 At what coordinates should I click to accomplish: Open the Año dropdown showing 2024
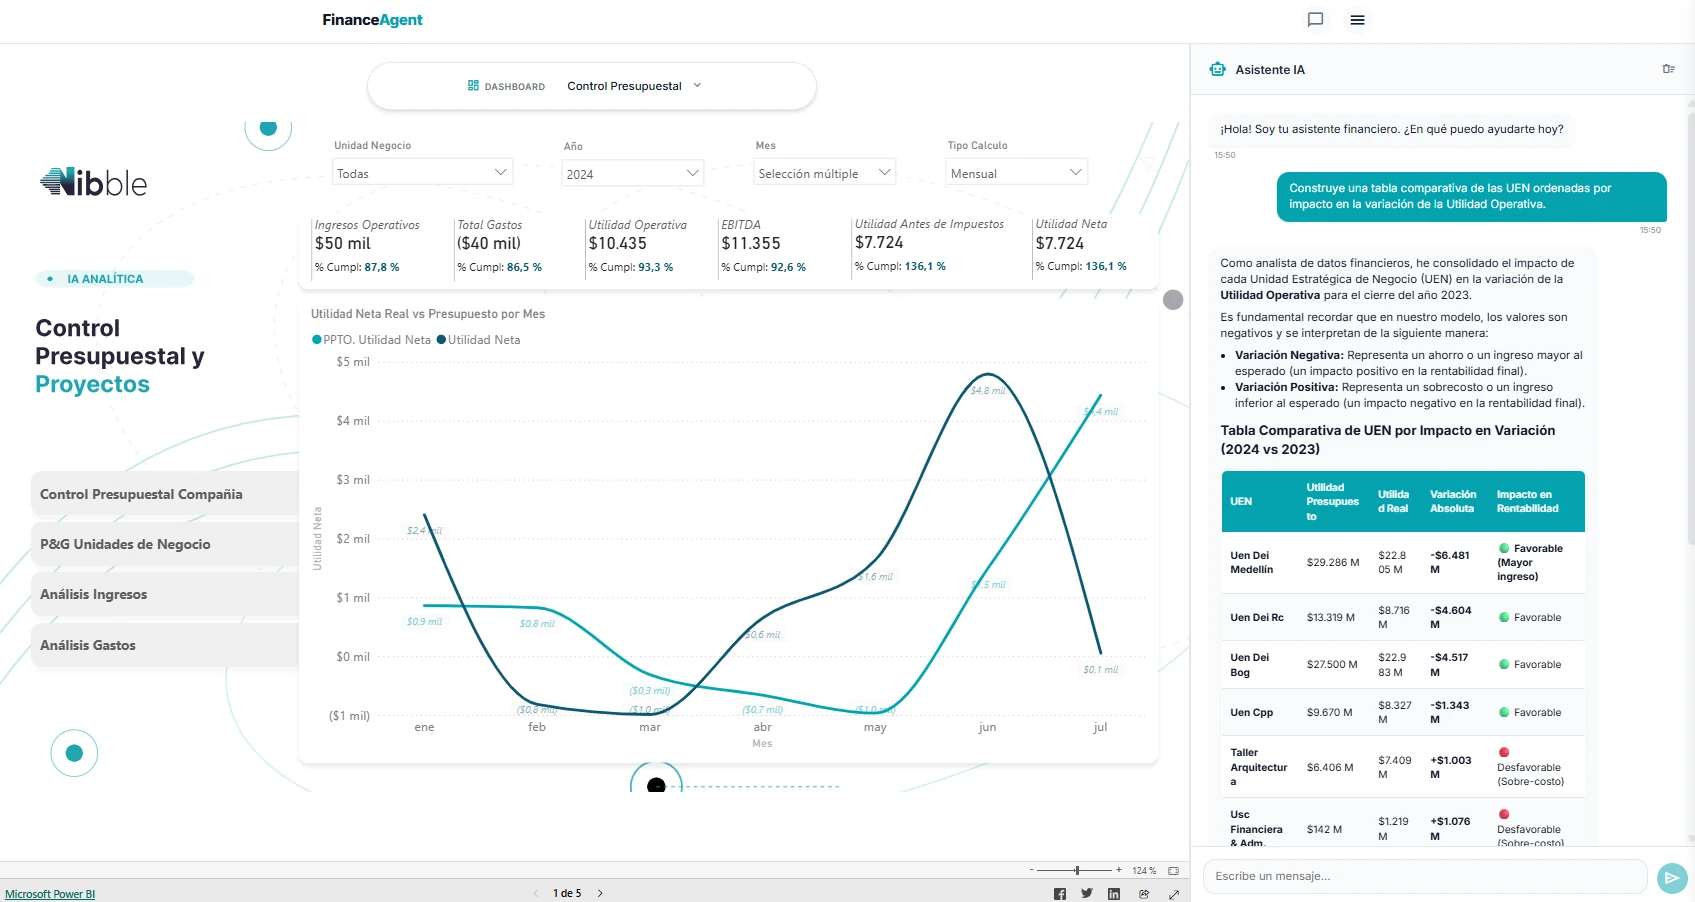[633, 173]
